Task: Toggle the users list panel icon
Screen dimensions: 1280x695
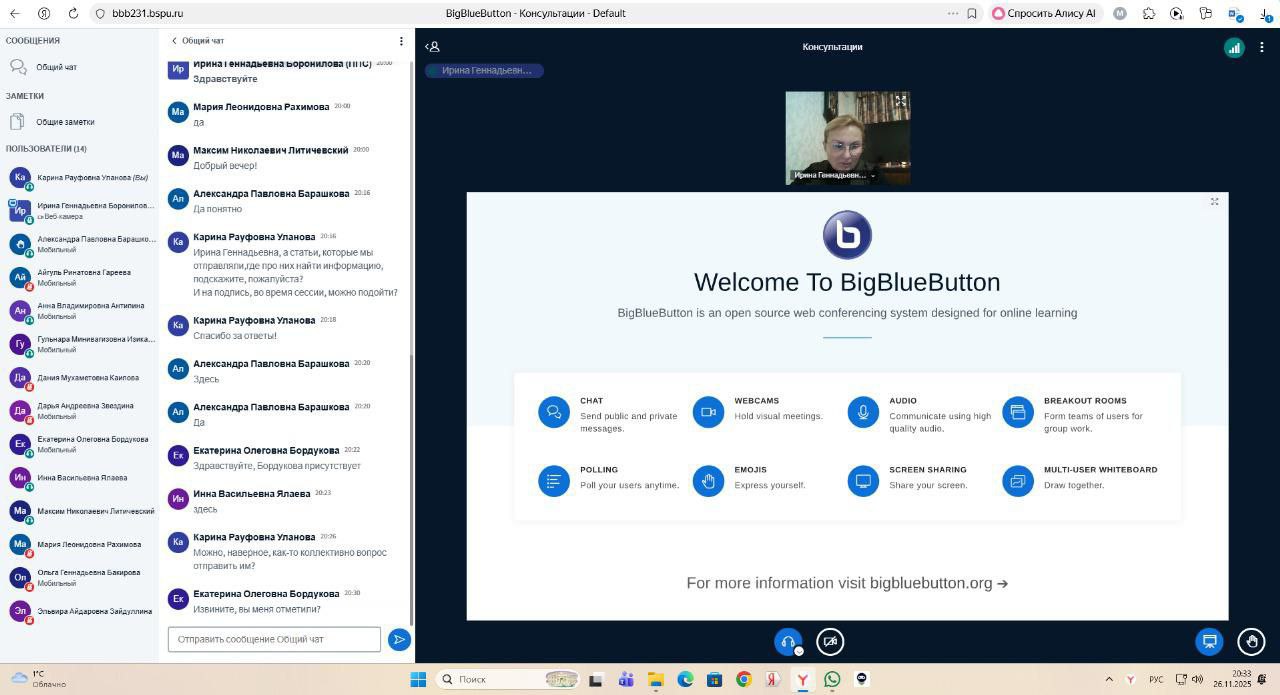Action: [432, 47]
